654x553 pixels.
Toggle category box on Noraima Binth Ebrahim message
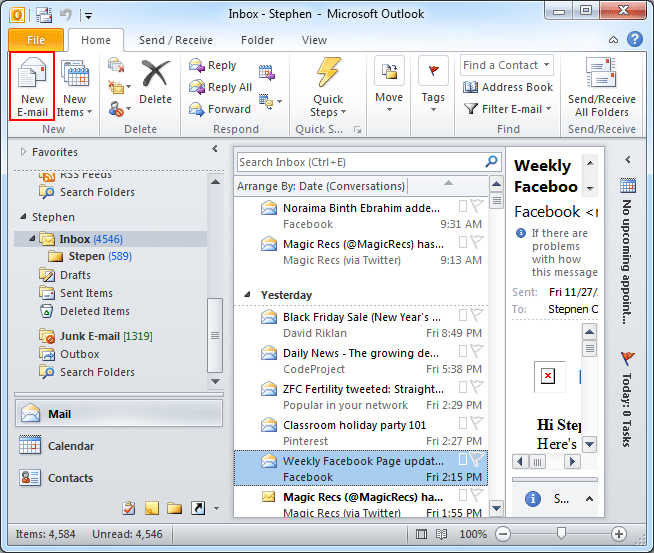click(463, 206)
